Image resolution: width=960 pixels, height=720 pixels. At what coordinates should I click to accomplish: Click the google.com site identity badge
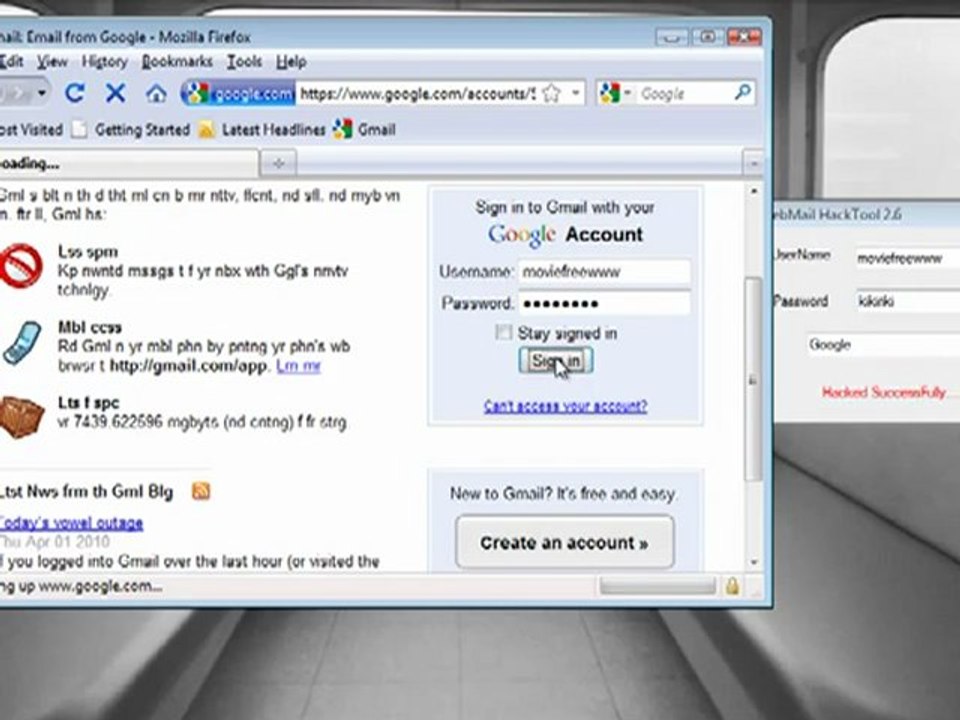(241, 94)
